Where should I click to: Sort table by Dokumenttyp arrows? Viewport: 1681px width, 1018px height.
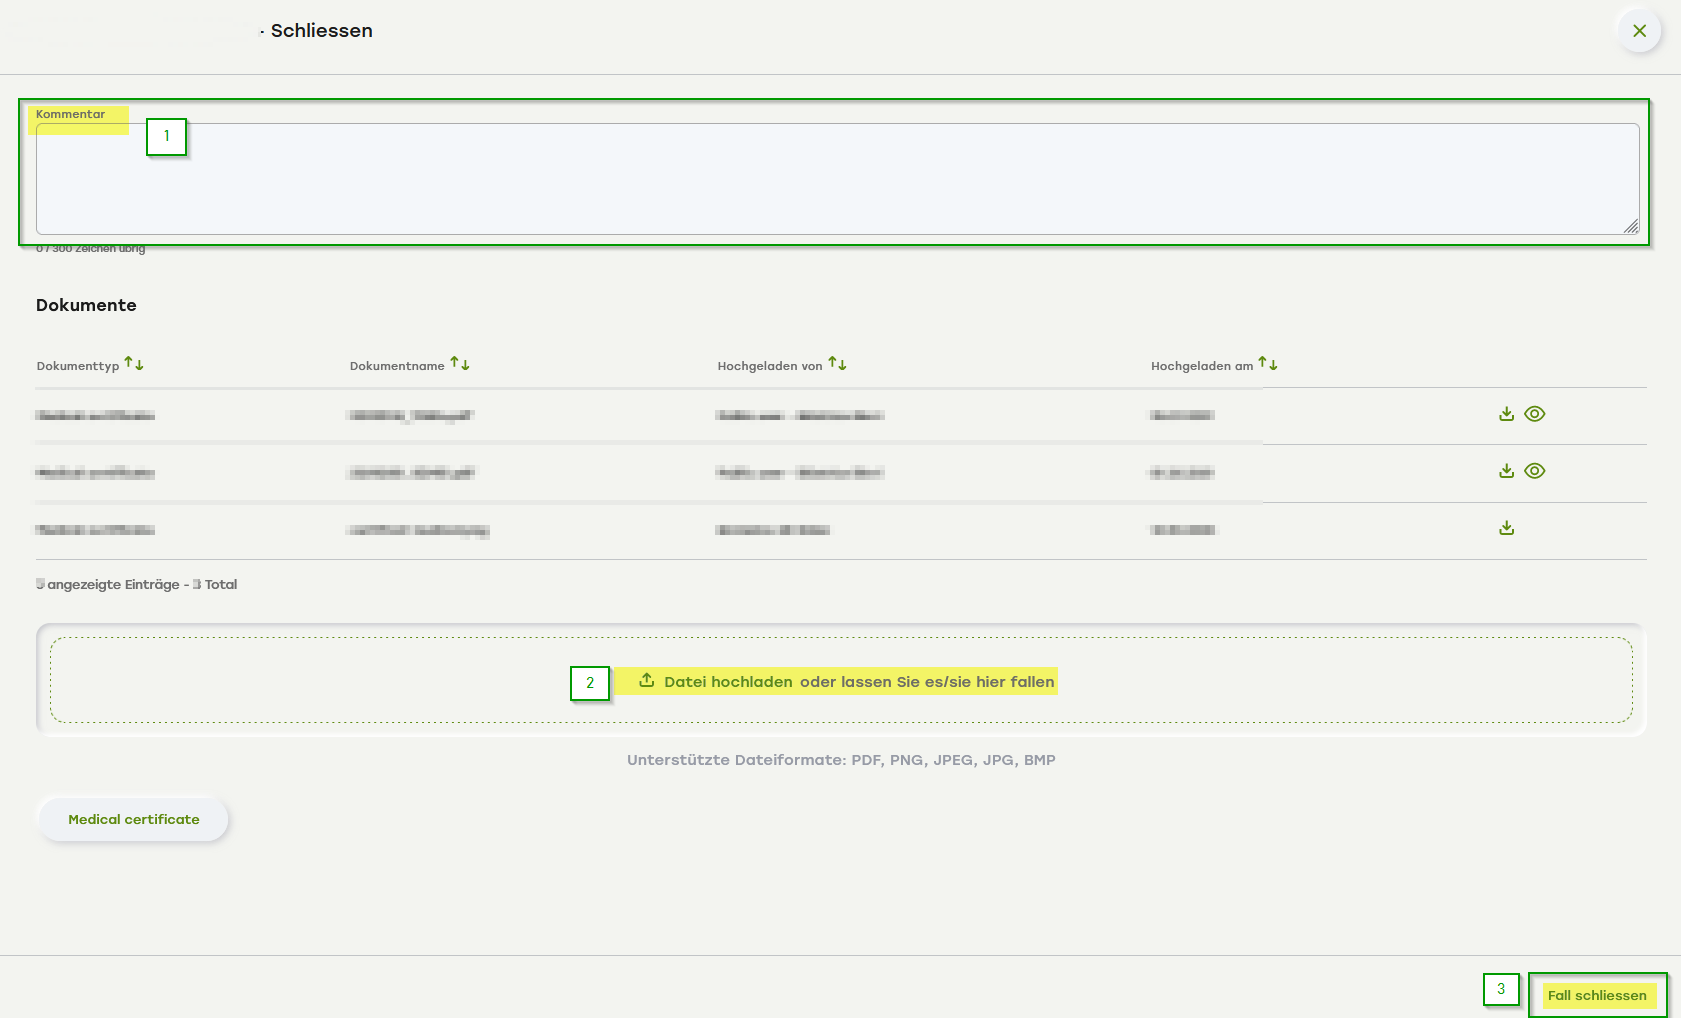click(134, 364)
